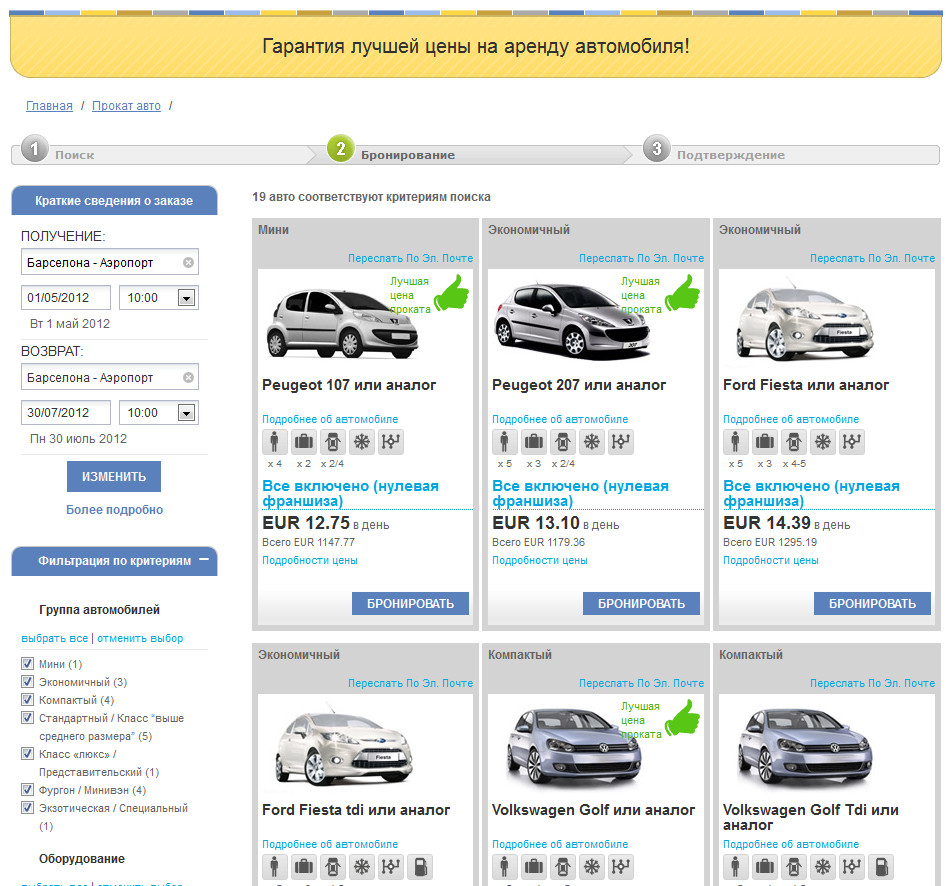Click luggage icon on Peugeot 207 card
Viewport: 946px width, 886px height.
coord(533,442)
